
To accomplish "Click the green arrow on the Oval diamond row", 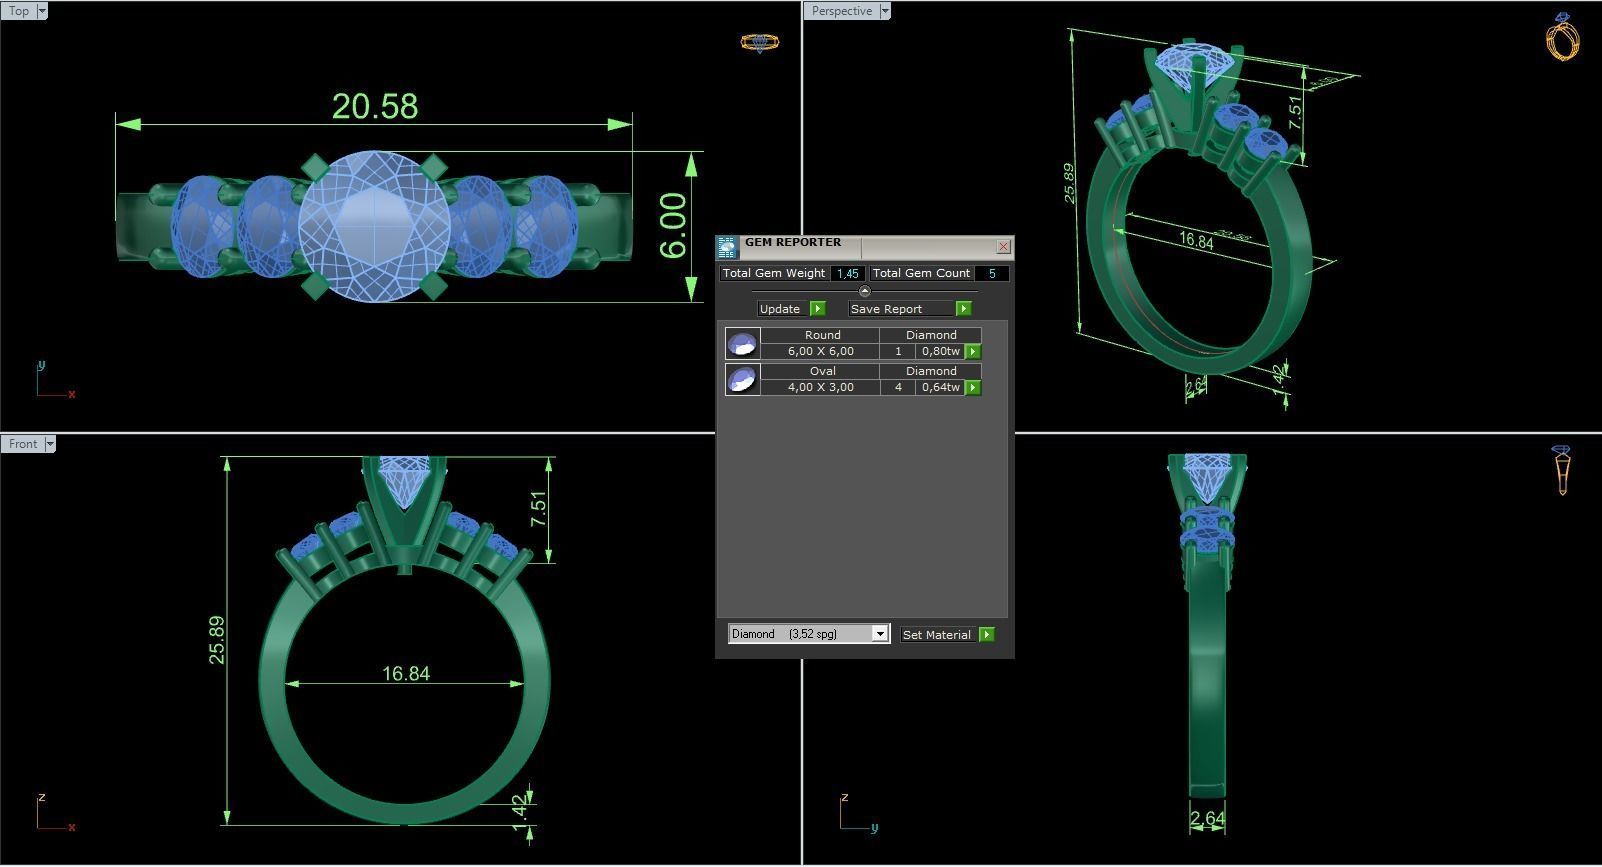I will tap(973, 388).
